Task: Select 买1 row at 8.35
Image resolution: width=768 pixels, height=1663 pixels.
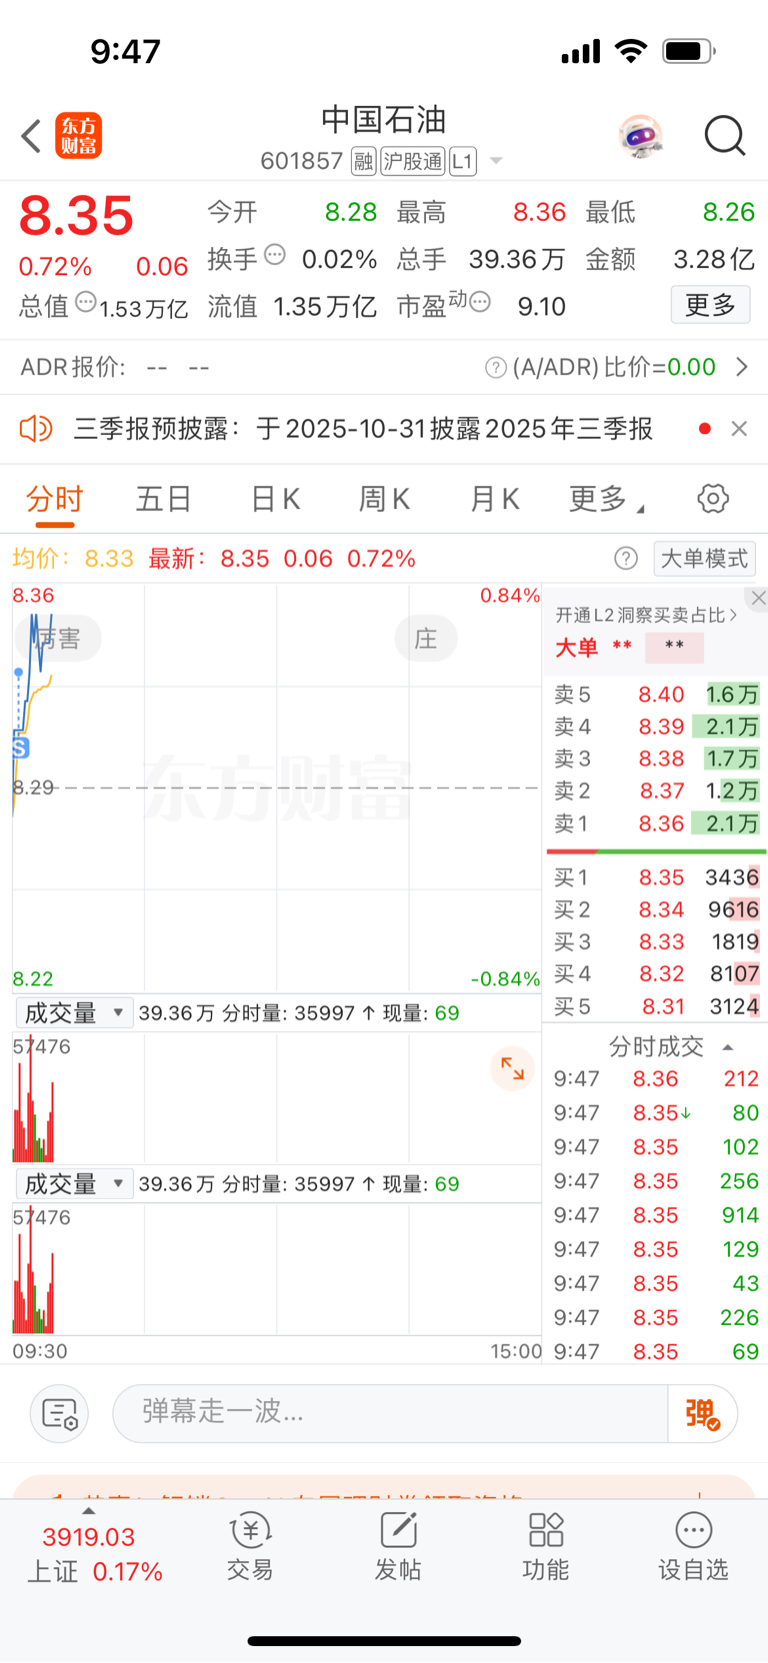Action: pyautogui.click(x=656, y=877)
